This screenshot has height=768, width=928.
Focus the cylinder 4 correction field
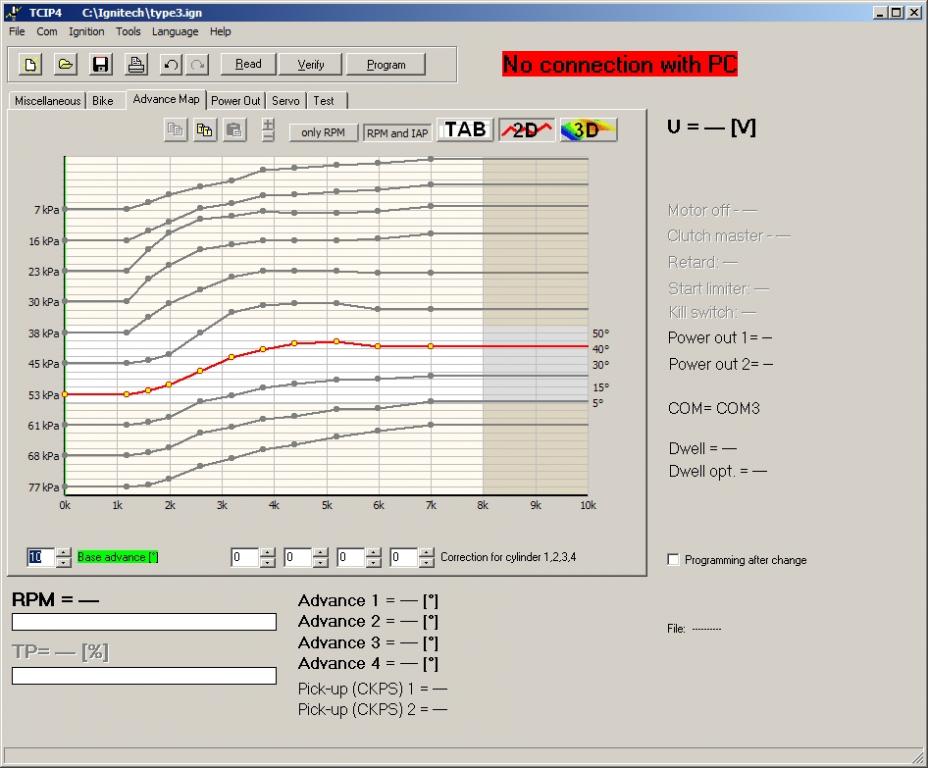coord(404,557)
